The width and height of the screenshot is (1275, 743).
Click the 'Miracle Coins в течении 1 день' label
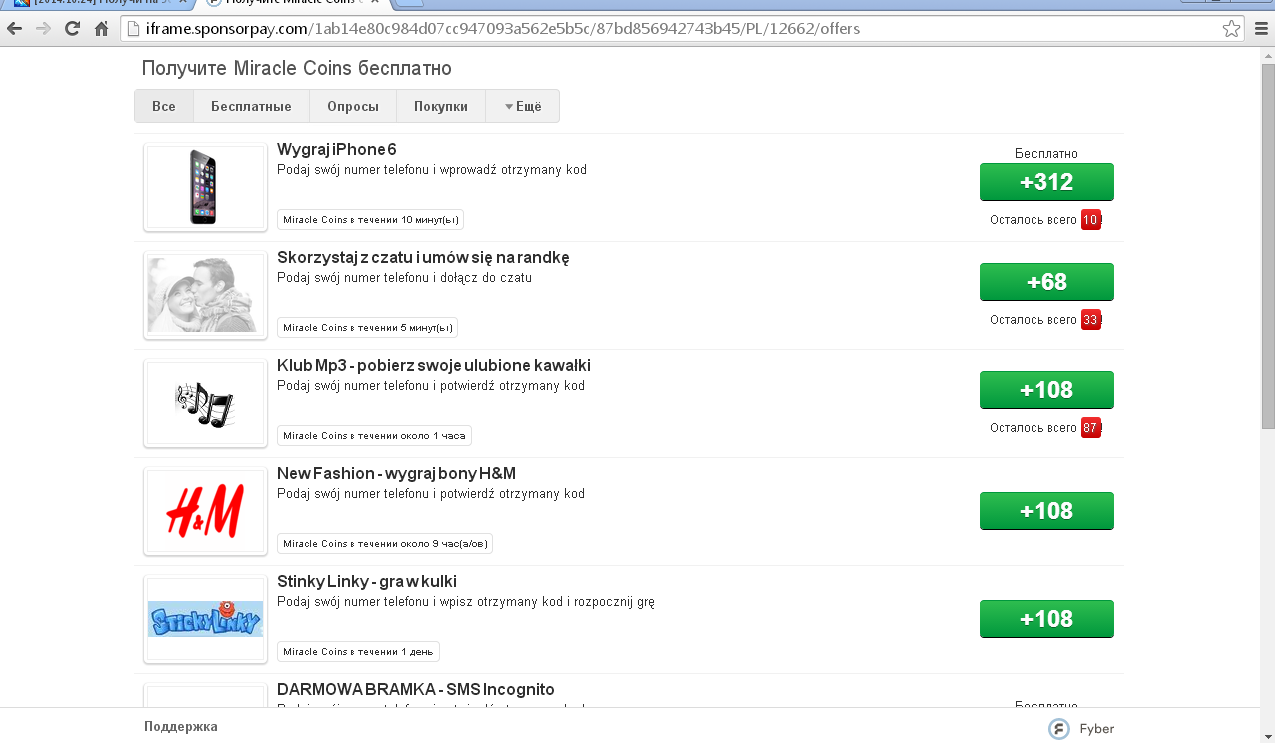click(x=358, y=652)
